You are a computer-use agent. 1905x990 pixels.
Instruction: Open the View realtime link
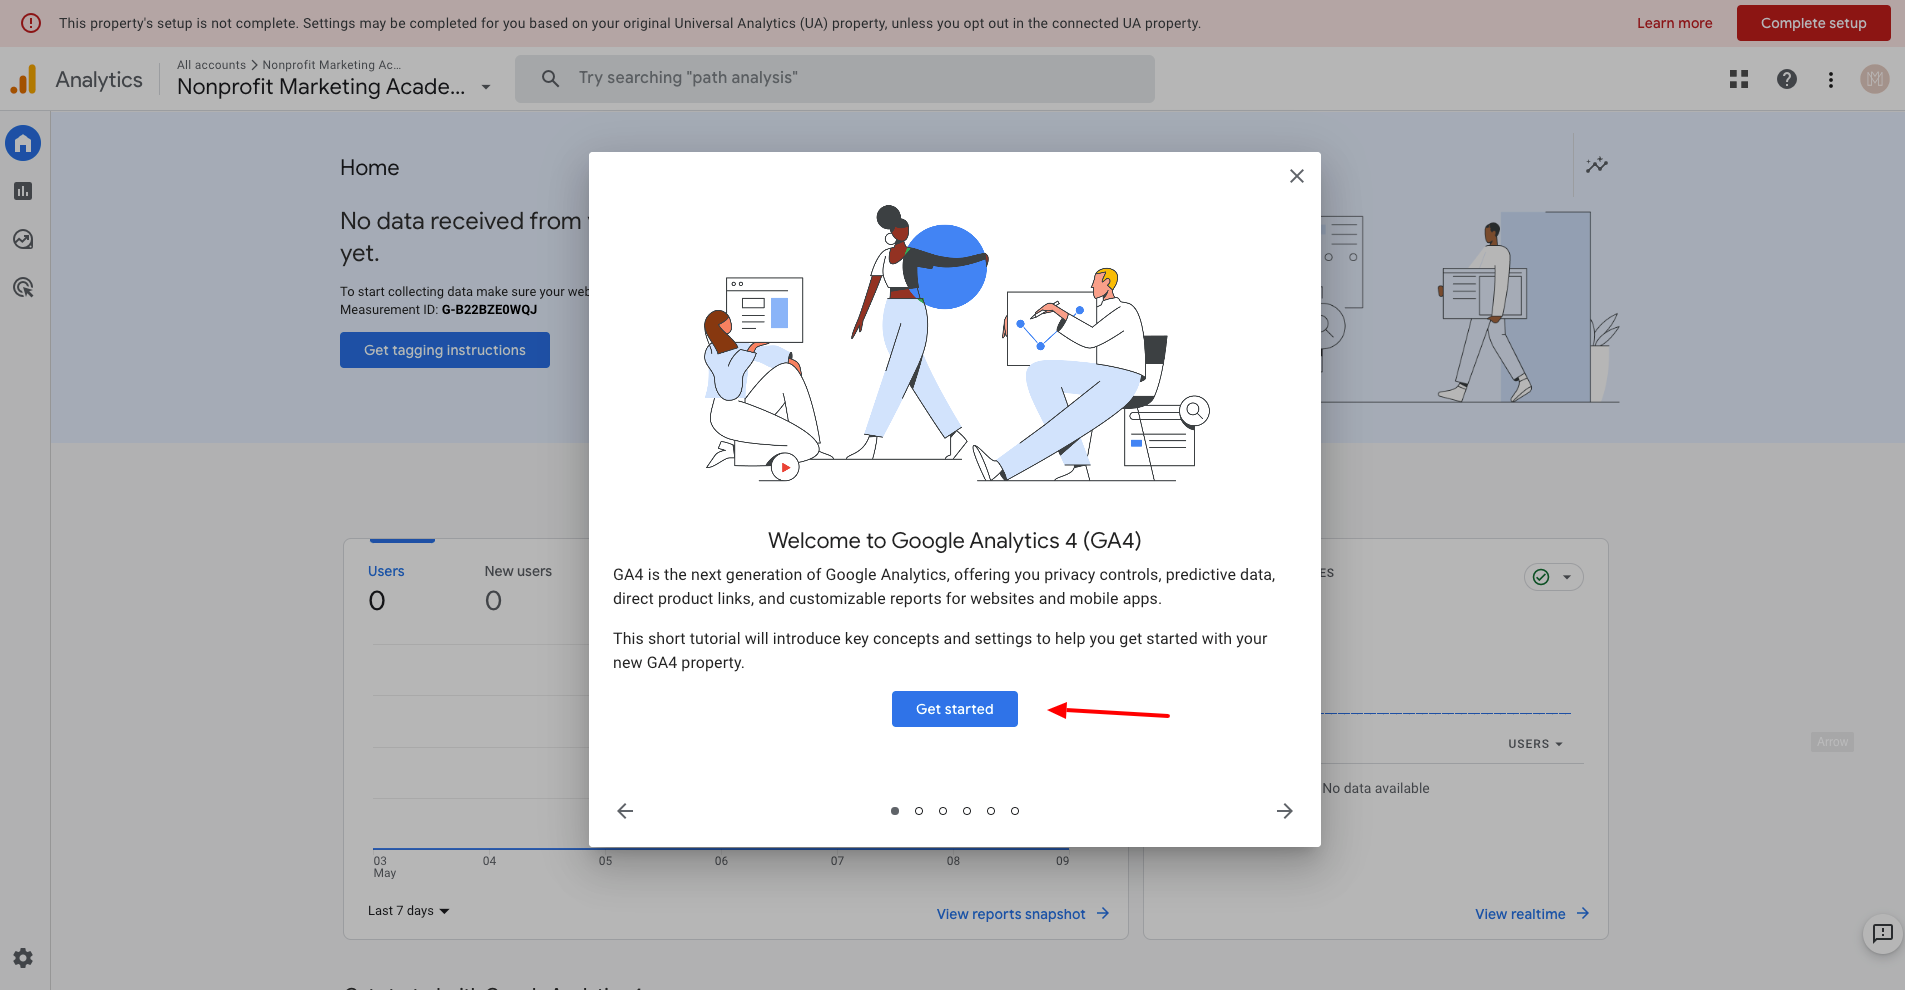tap(1532, 914)
